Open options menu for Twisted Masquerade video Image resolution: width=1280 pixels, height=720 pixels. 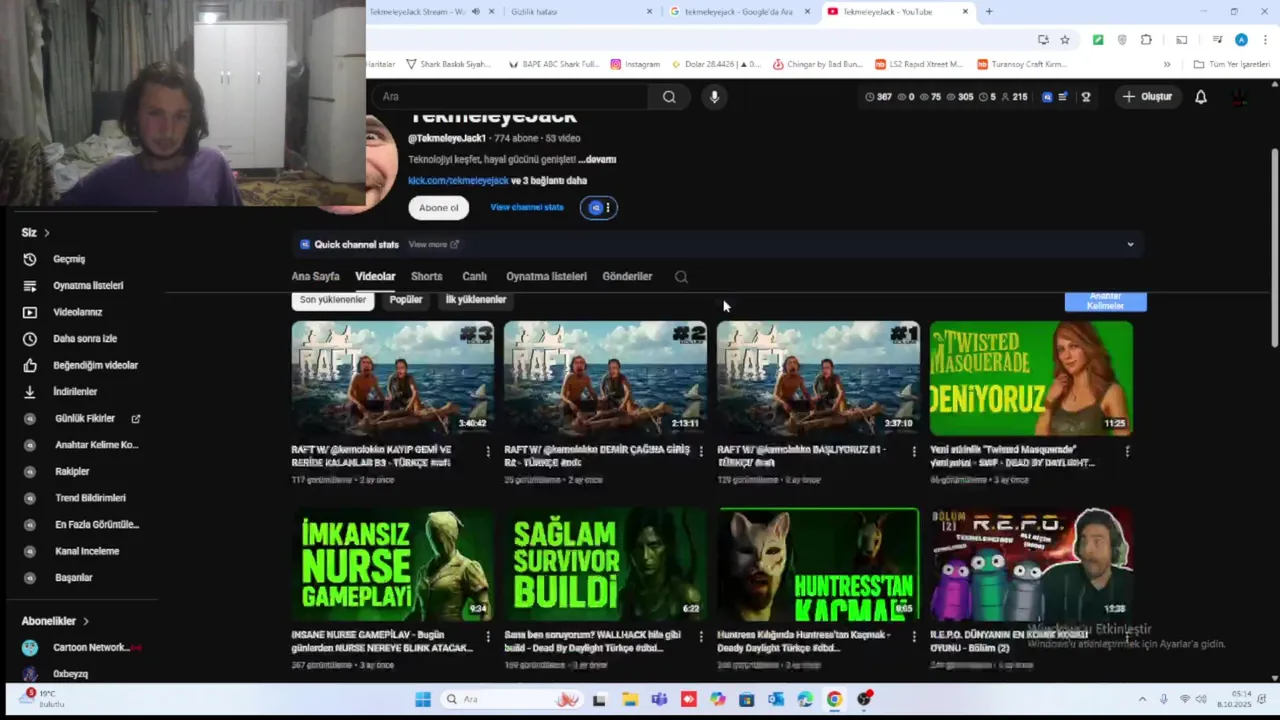coord(1127,452)
